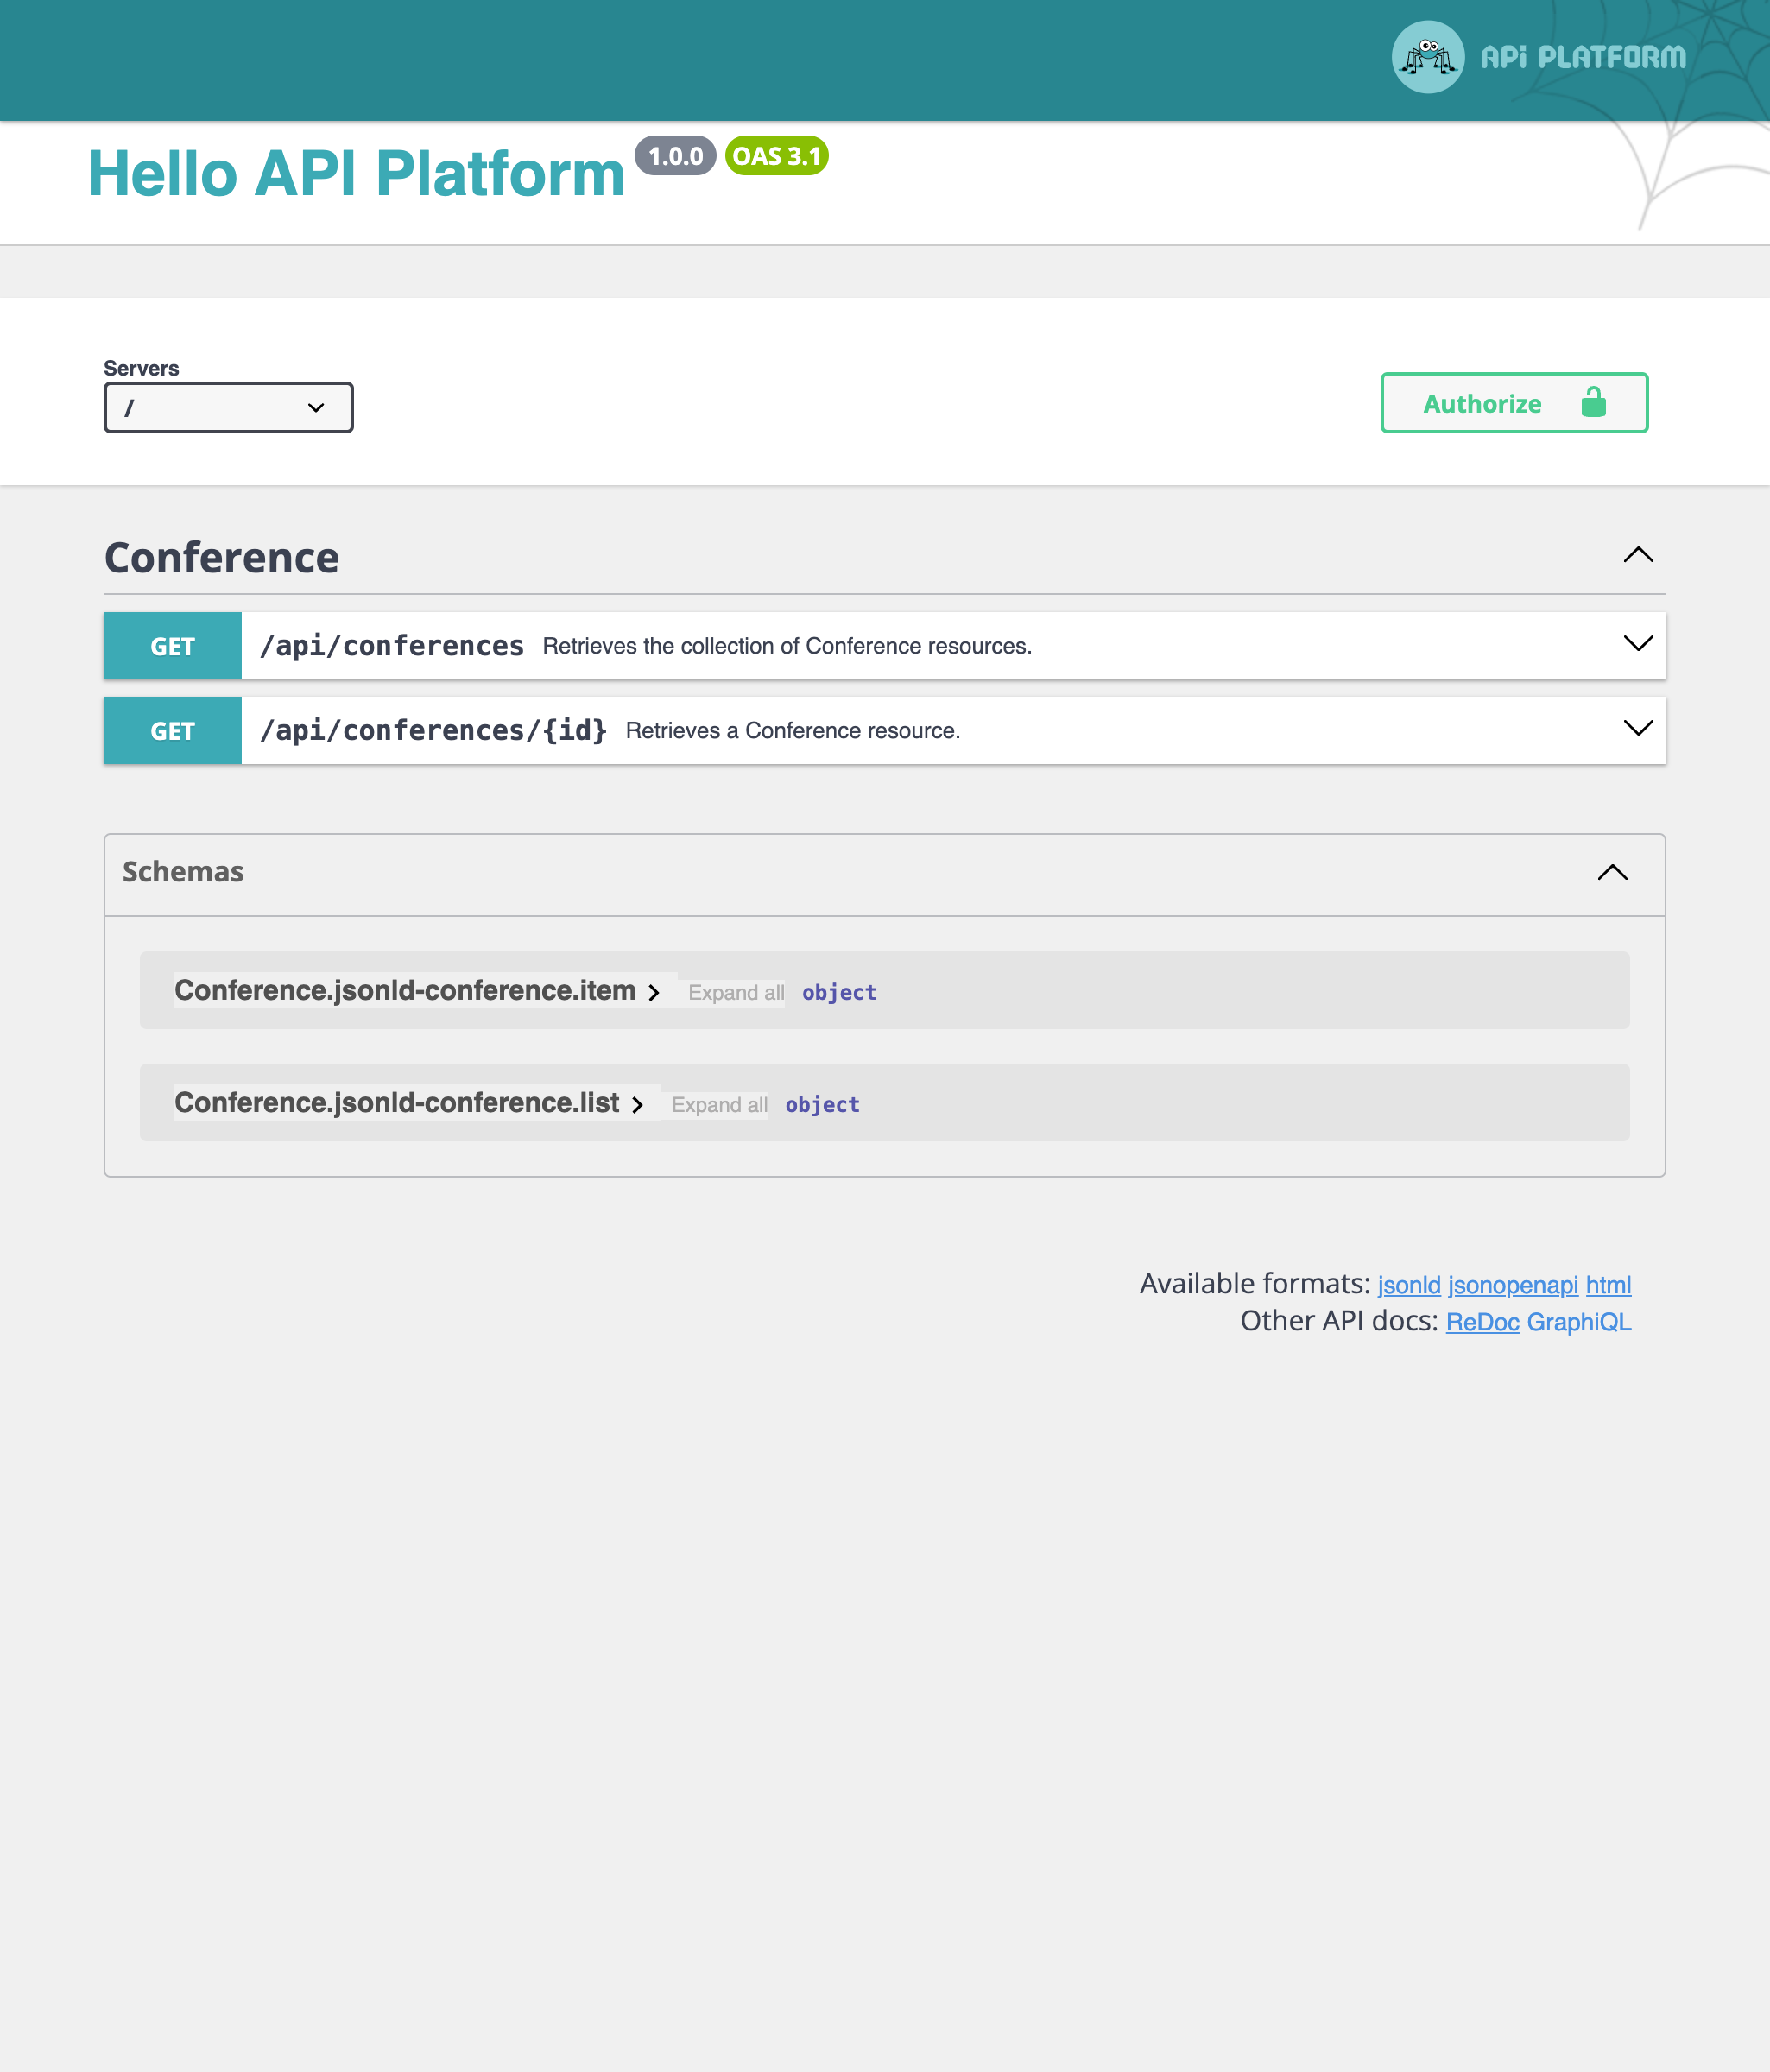Click Expand all next to conference.list schema
This screenshot has width=1770, height=2072.
click(719, 1105)
